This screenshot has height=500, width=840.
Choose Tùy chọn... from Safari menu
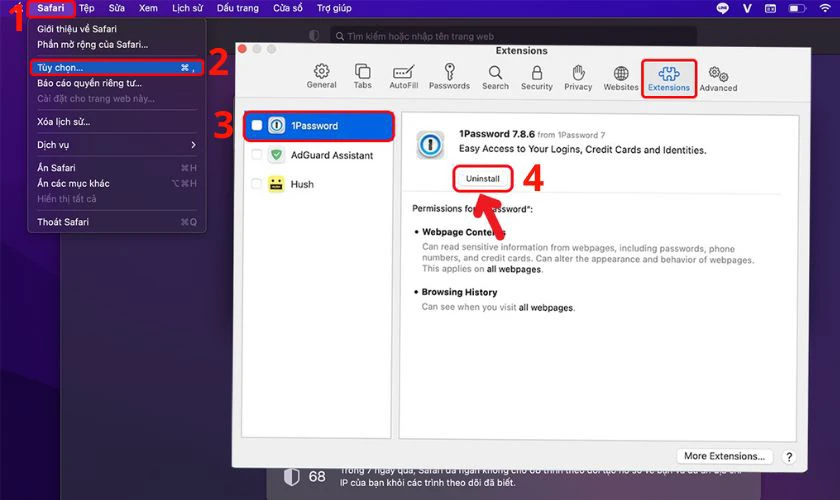(x=116, y=68)
